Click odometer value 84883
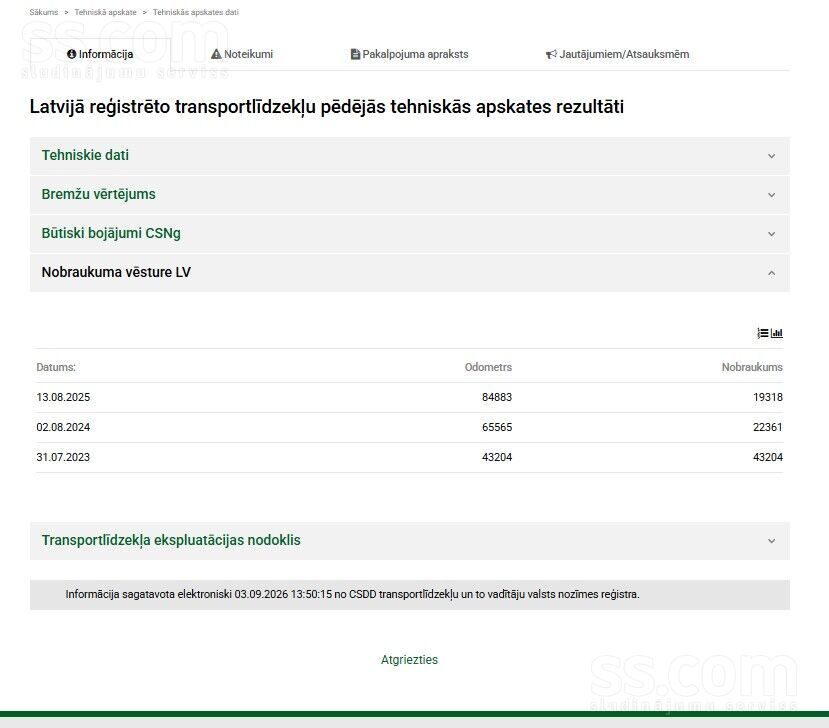 pyautogui.click(x=497, y=397)
